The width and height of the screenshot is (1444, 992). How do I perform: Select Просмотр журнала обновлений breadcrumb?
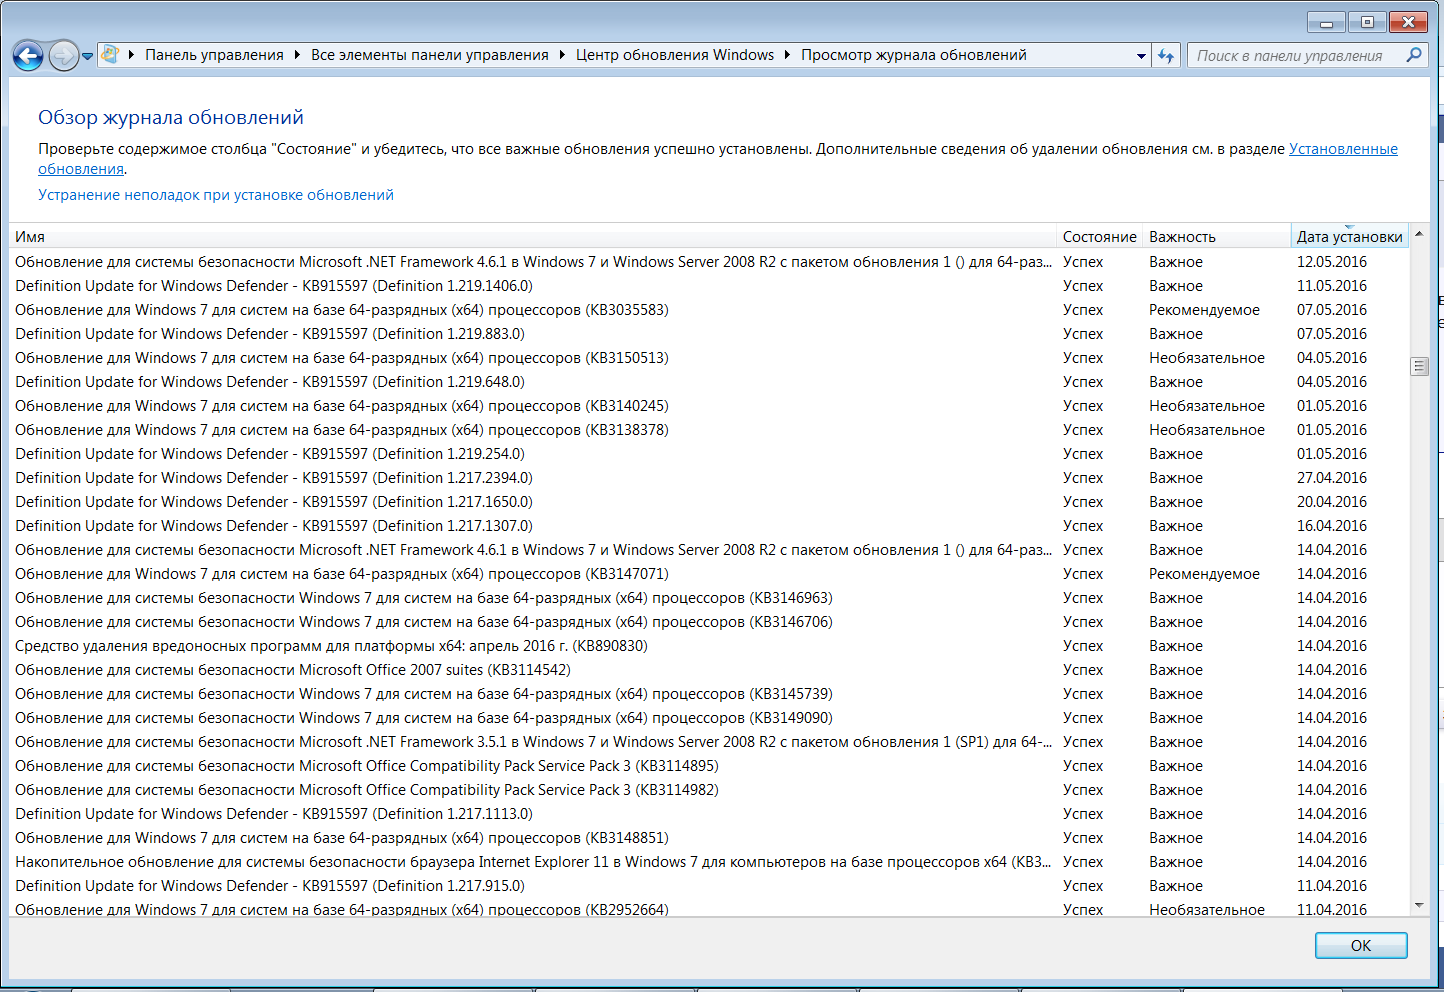[x=914, y=55]
